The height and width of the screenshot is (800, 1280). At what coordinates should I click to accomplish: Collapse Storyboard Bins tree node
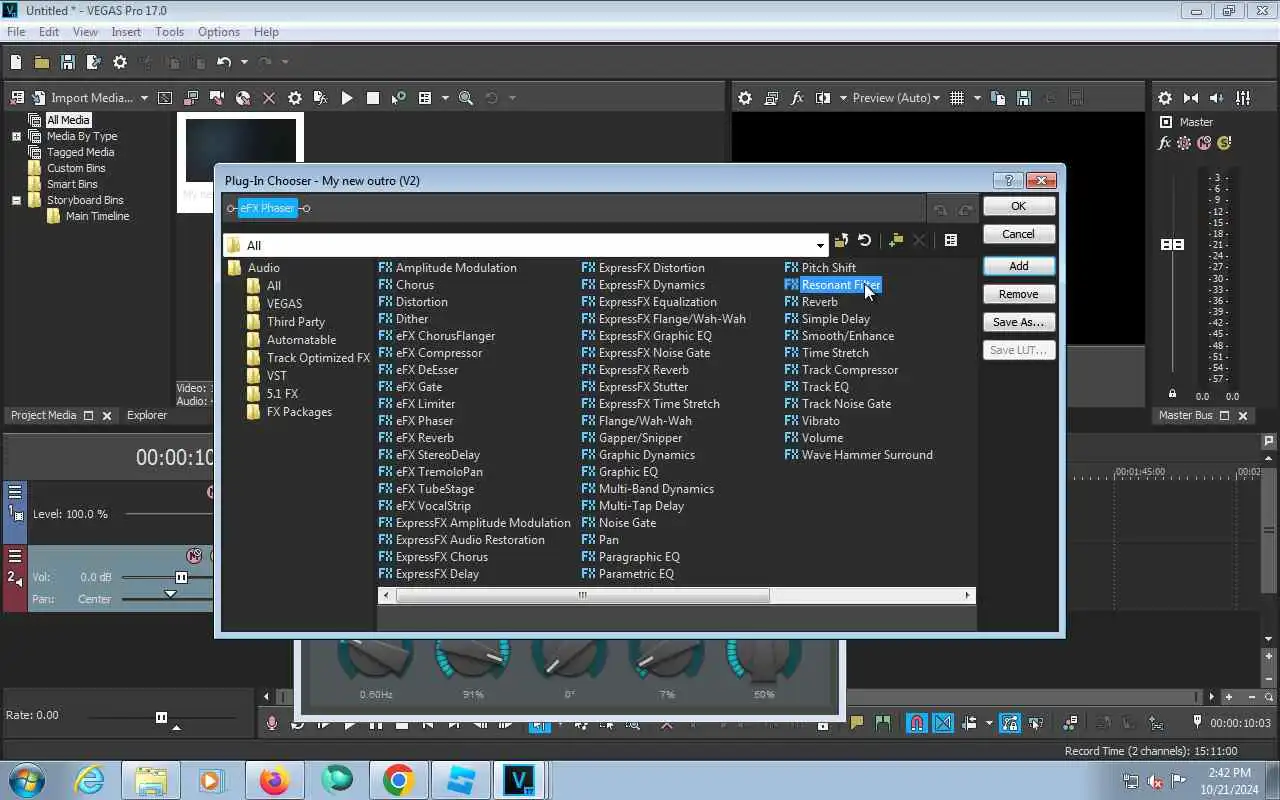click(x=16, y=200)
